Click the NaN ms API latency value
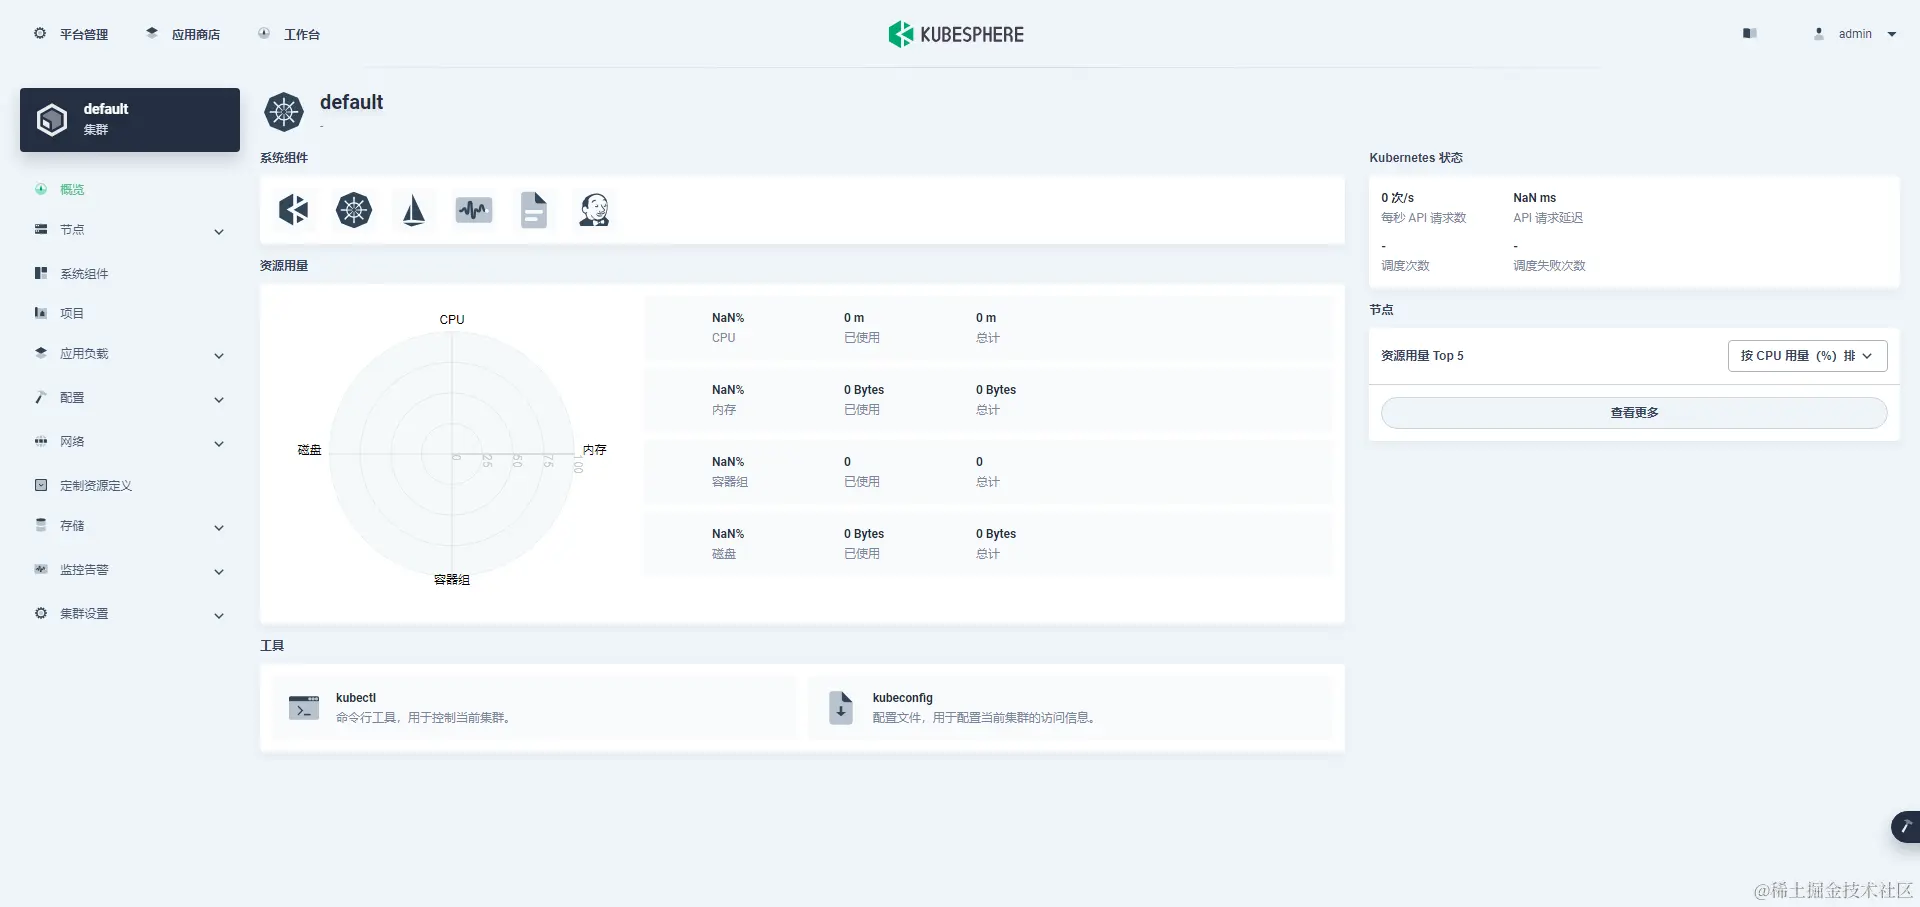 pyautogui.click(x=1535, y=198)
